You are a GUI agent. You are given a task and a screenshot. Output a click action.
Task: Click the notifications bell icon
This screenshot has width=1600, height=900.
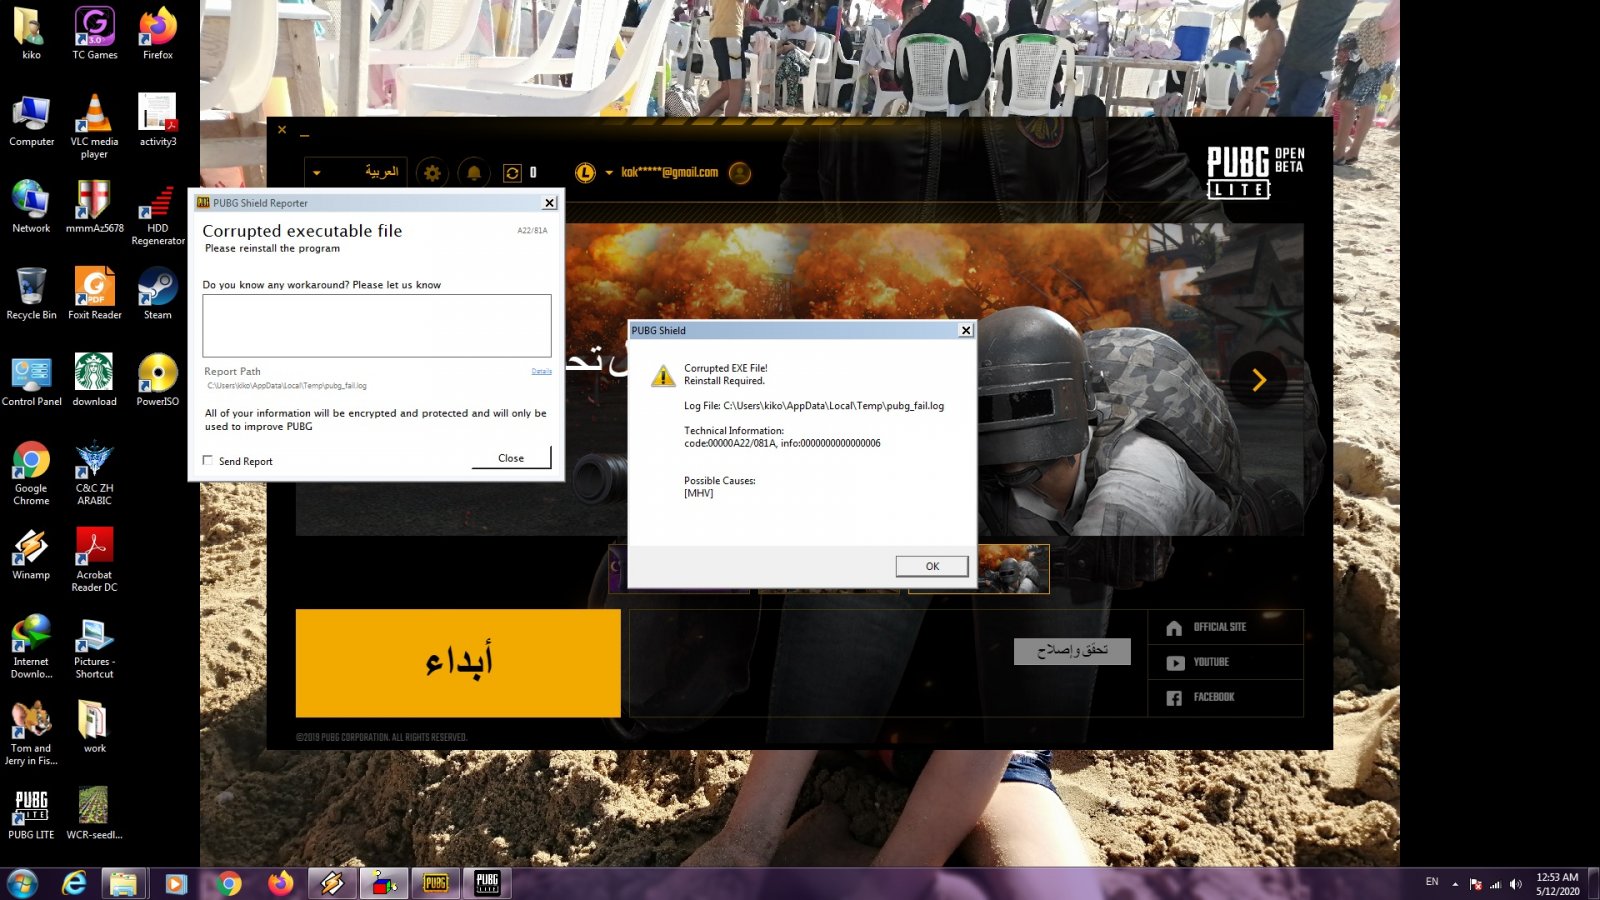tap(474, 173)
